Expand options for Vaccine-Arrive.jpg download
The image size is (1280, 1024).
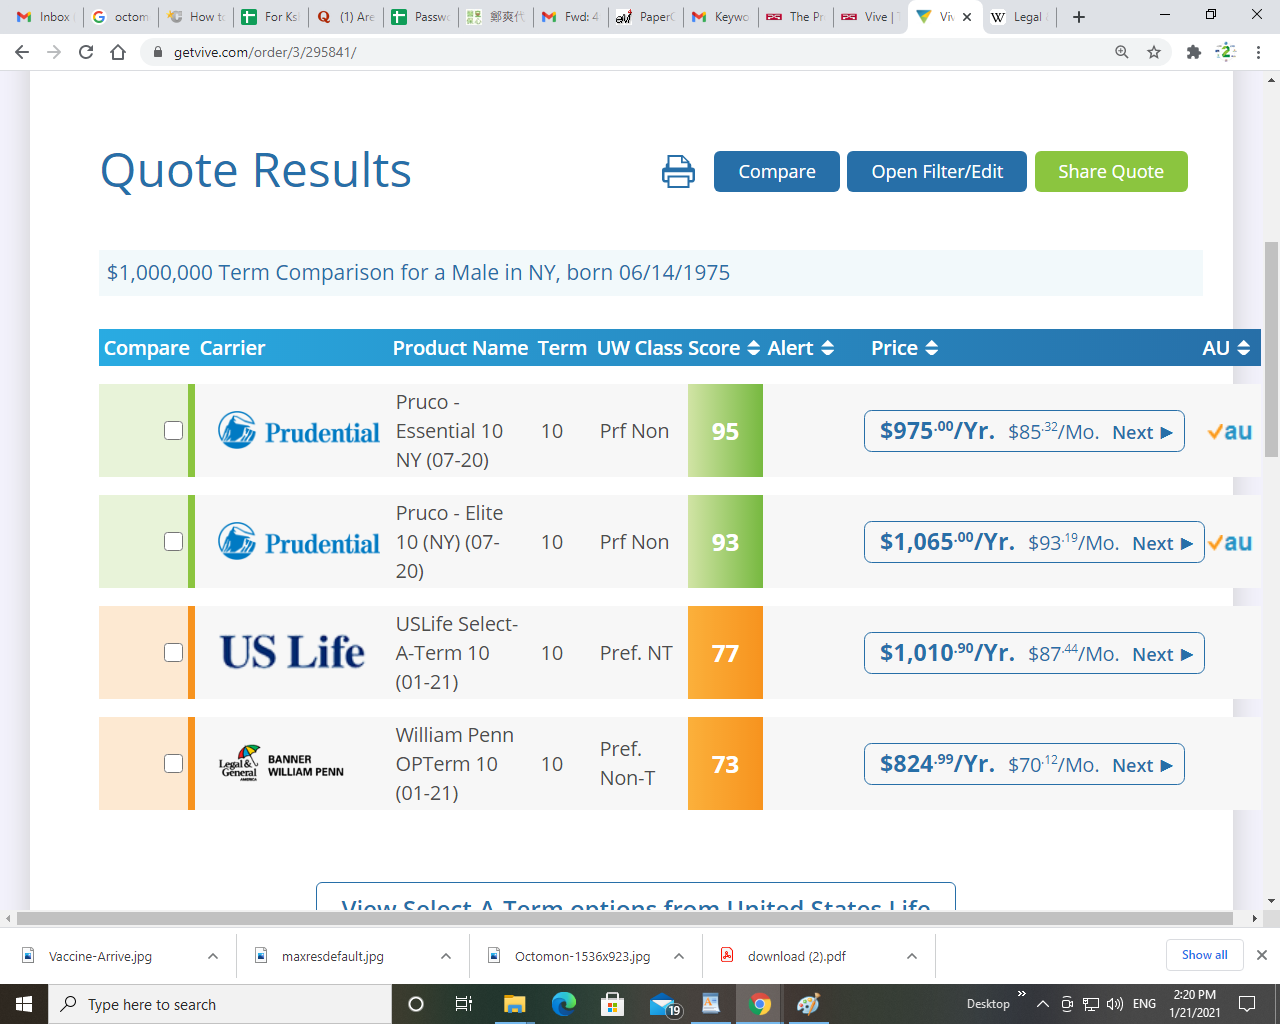pos(213,956)
